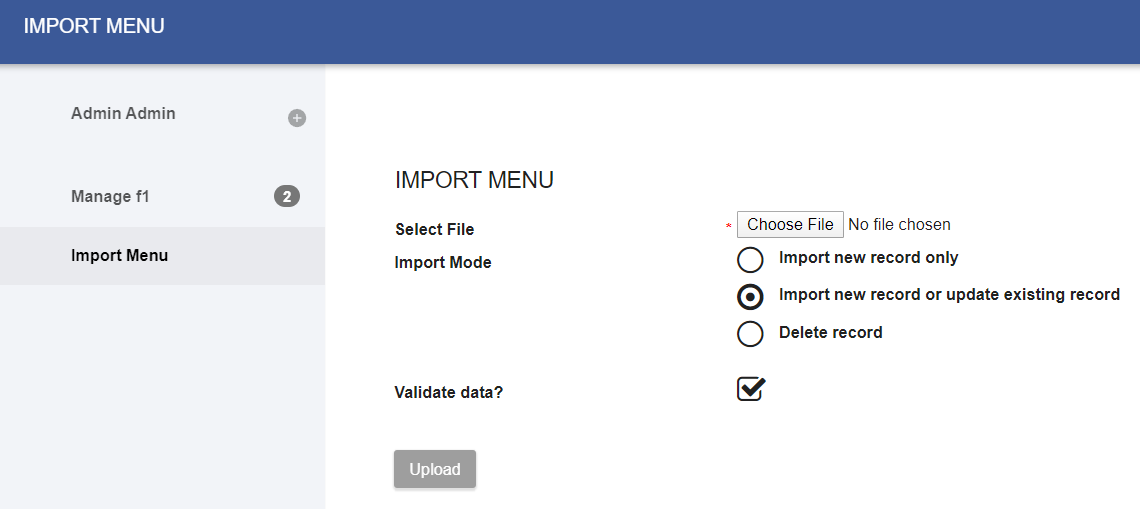This screenshot has width=1140, height=509.
Task: Go to Import Menu in the sidebar
Action: [x=119, y=256]
